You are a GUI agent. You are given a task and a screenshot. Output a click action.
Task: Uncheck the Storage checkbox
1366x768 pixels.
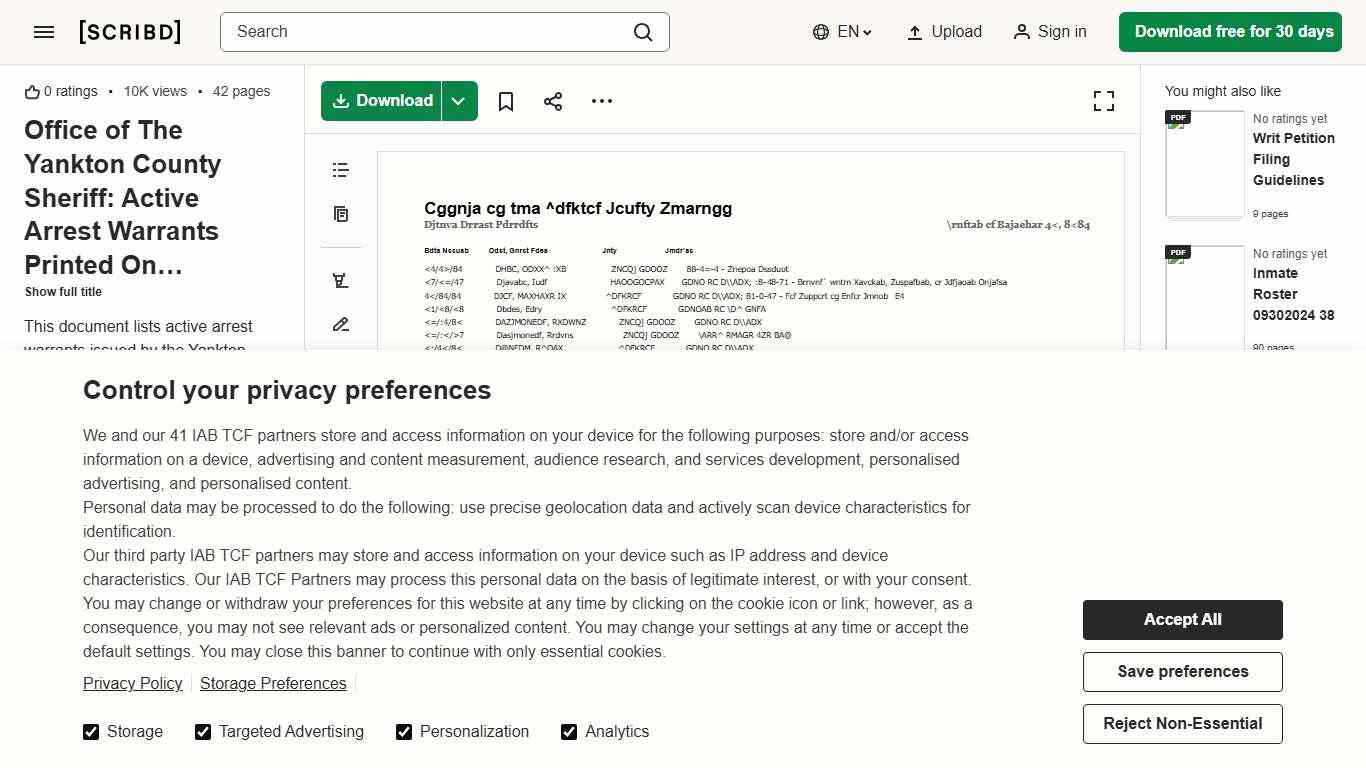pyautogui.click(x=91, y=732)
